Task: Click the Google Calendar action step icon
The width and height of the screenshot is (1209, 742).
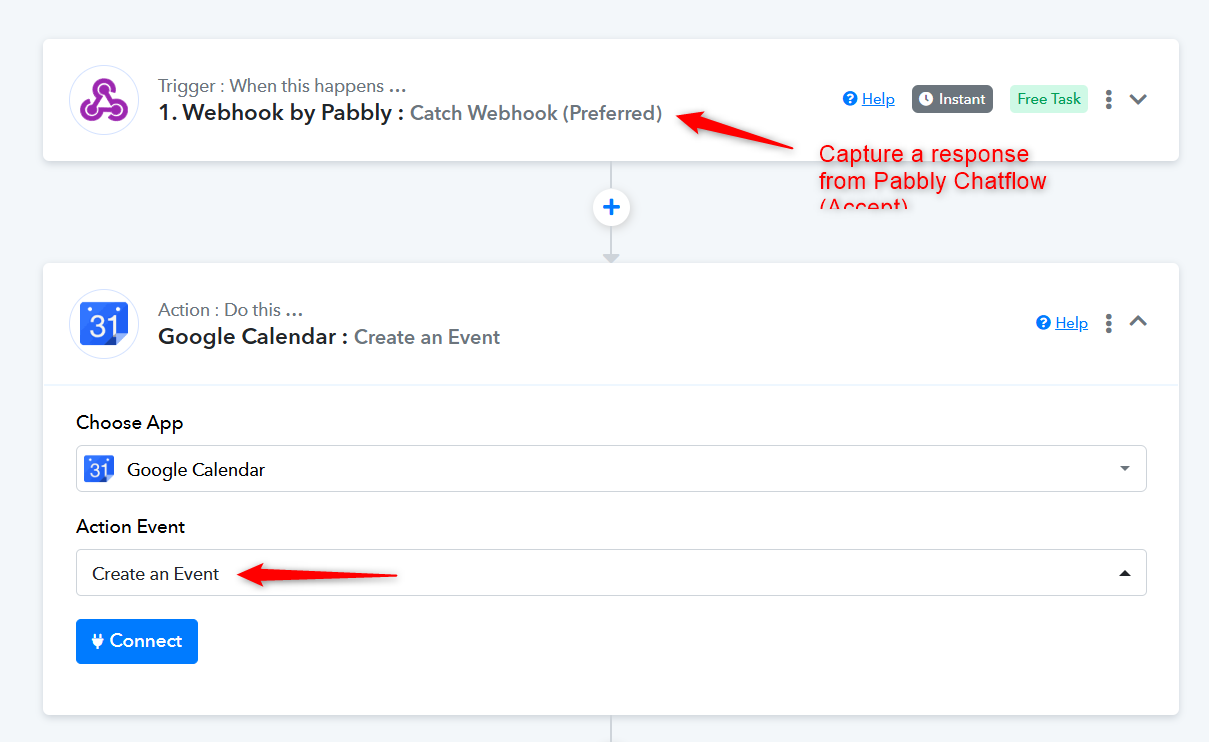Action: (104, 324)
